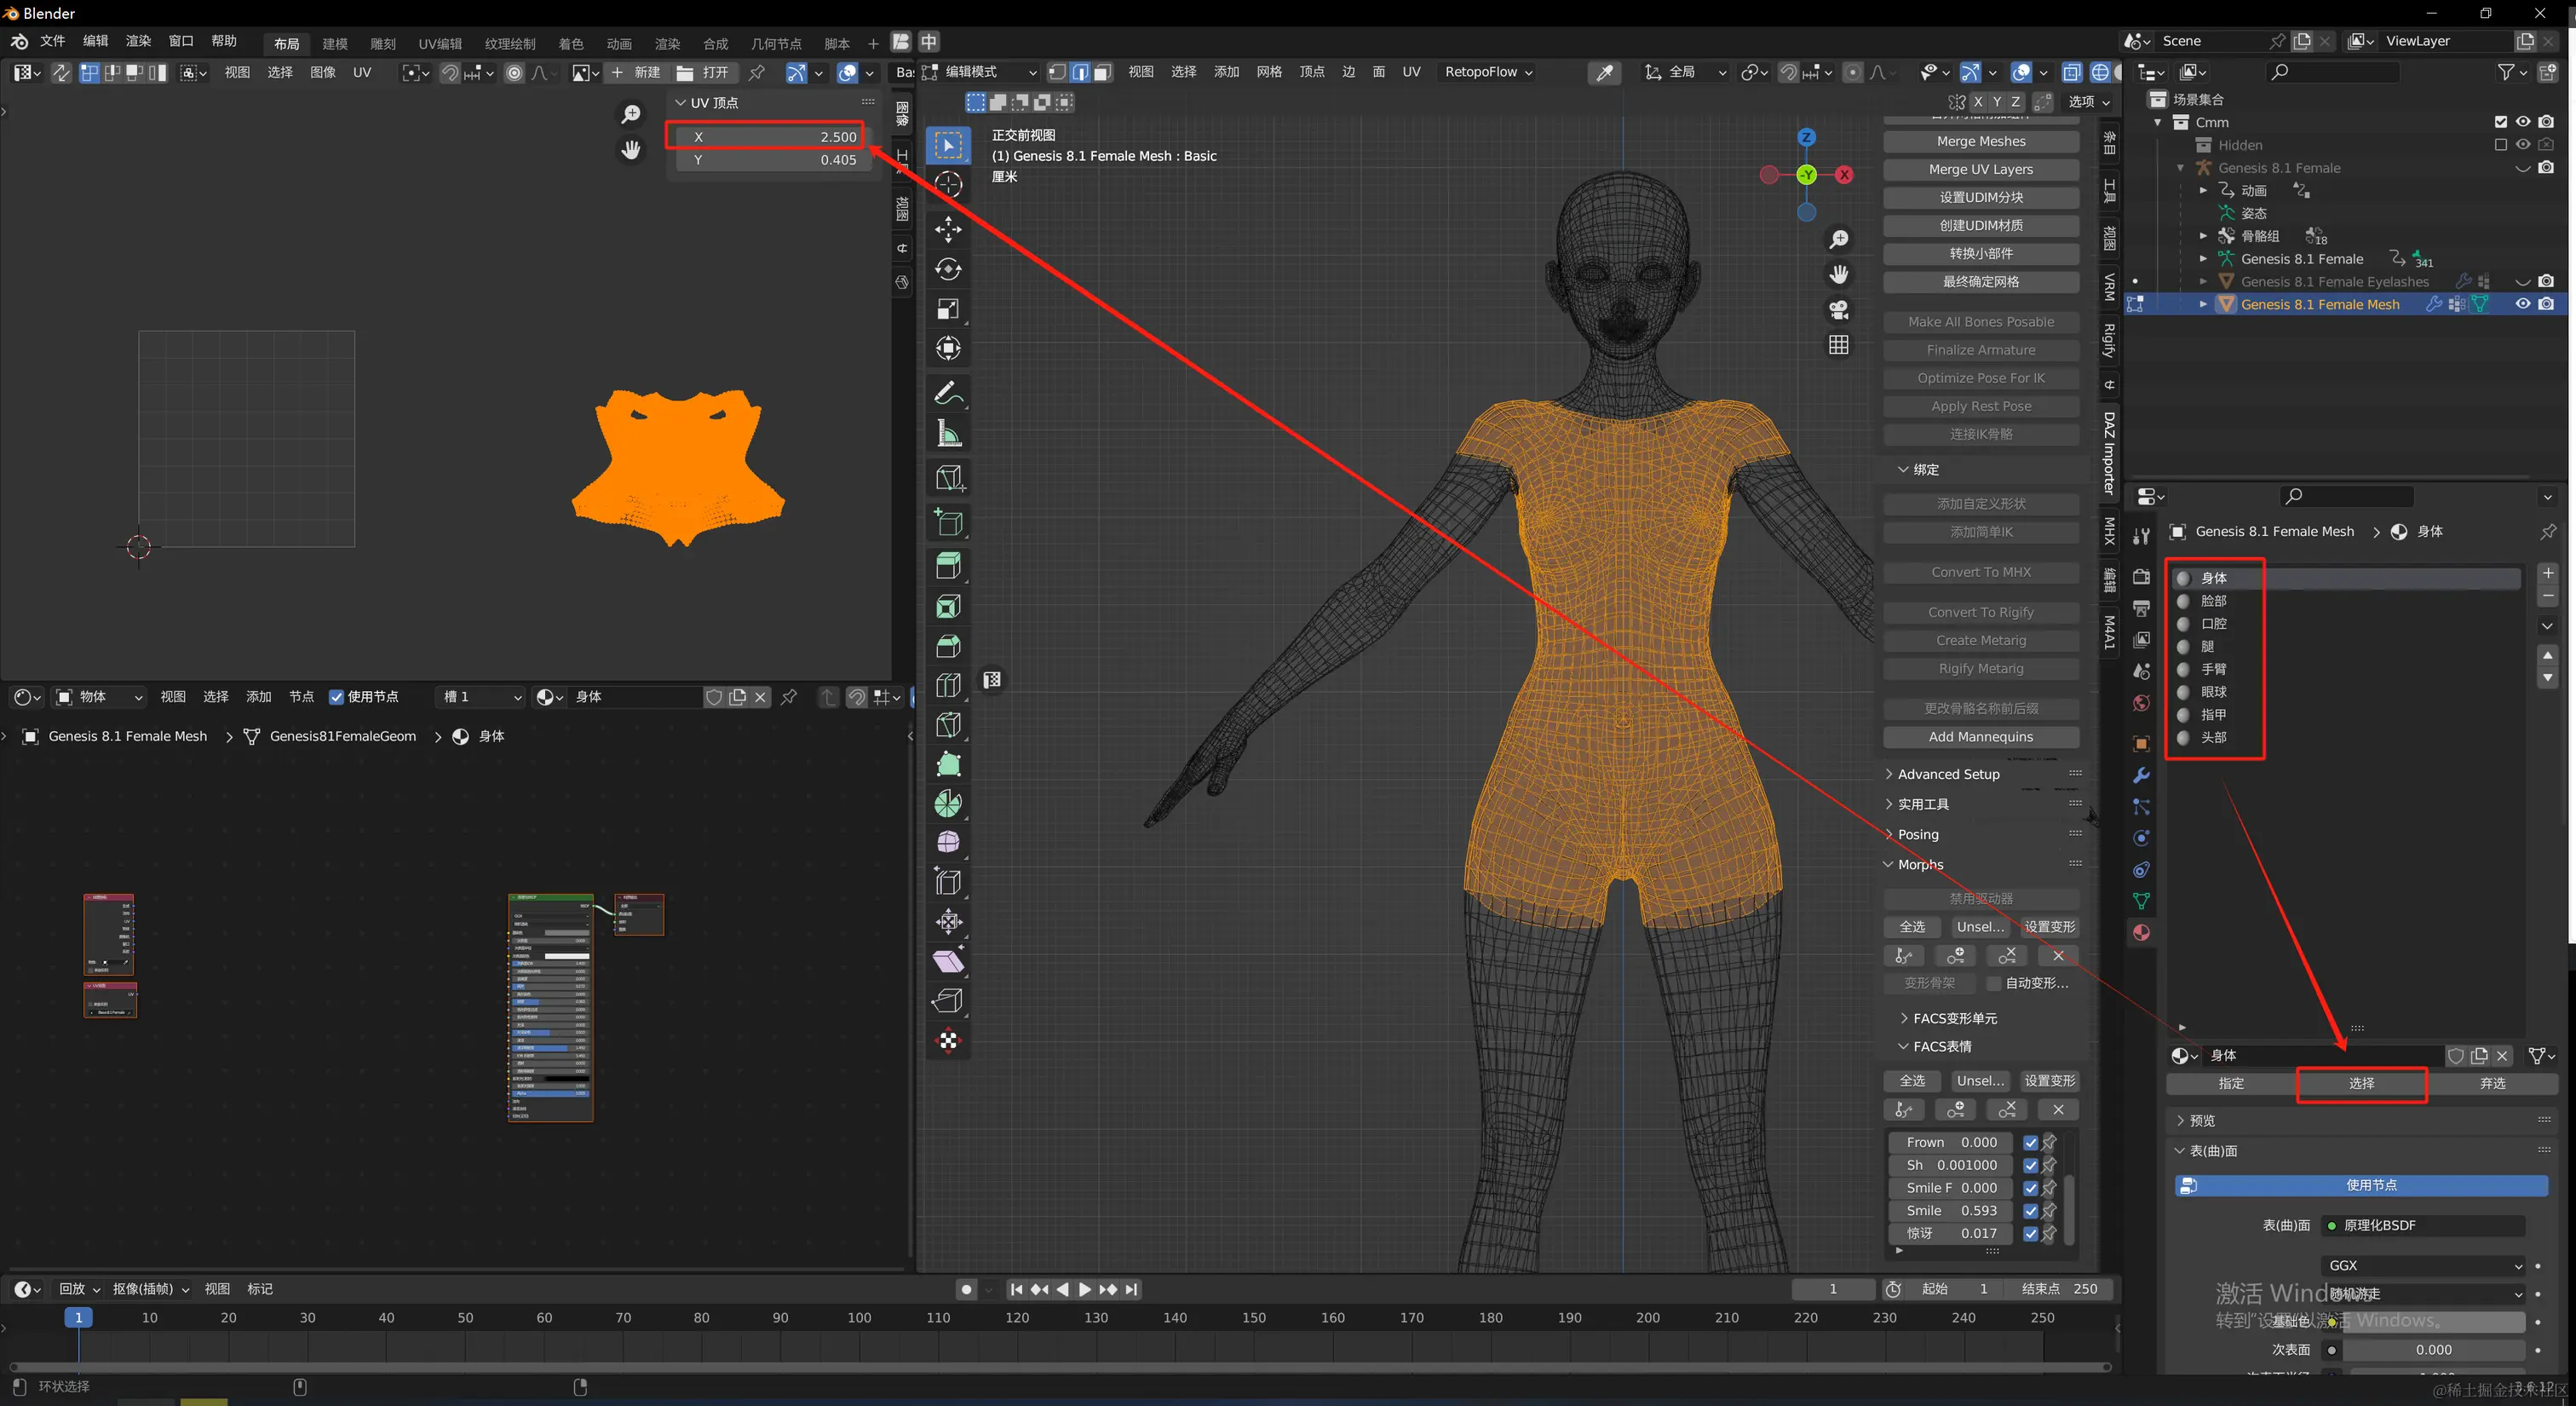Select the Measure ruler tool

coord(948,433)
